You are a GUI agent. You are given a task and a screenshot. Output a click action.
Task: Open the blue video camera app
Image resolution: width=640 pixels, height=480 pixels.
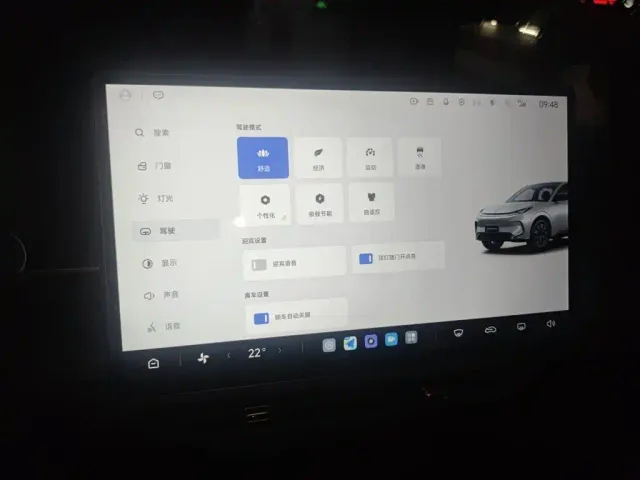click(x=391, y=339)
